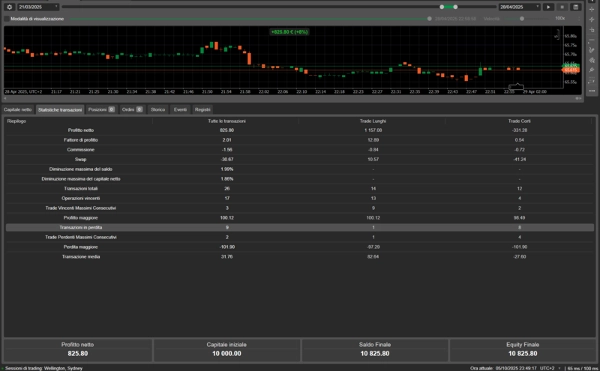Click left handle of date range slider
The height and width of the screenshot is (371, 600).
point(442,7)
